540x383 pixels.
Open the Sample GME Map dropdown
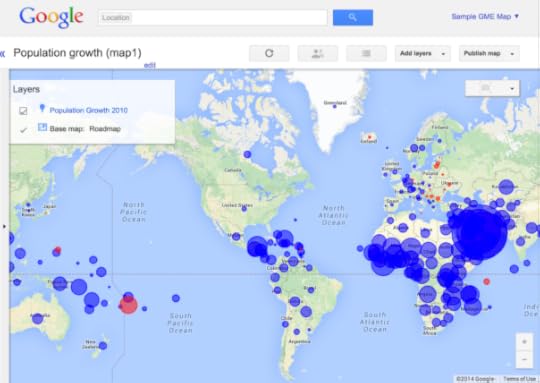[x=485, y=17]
